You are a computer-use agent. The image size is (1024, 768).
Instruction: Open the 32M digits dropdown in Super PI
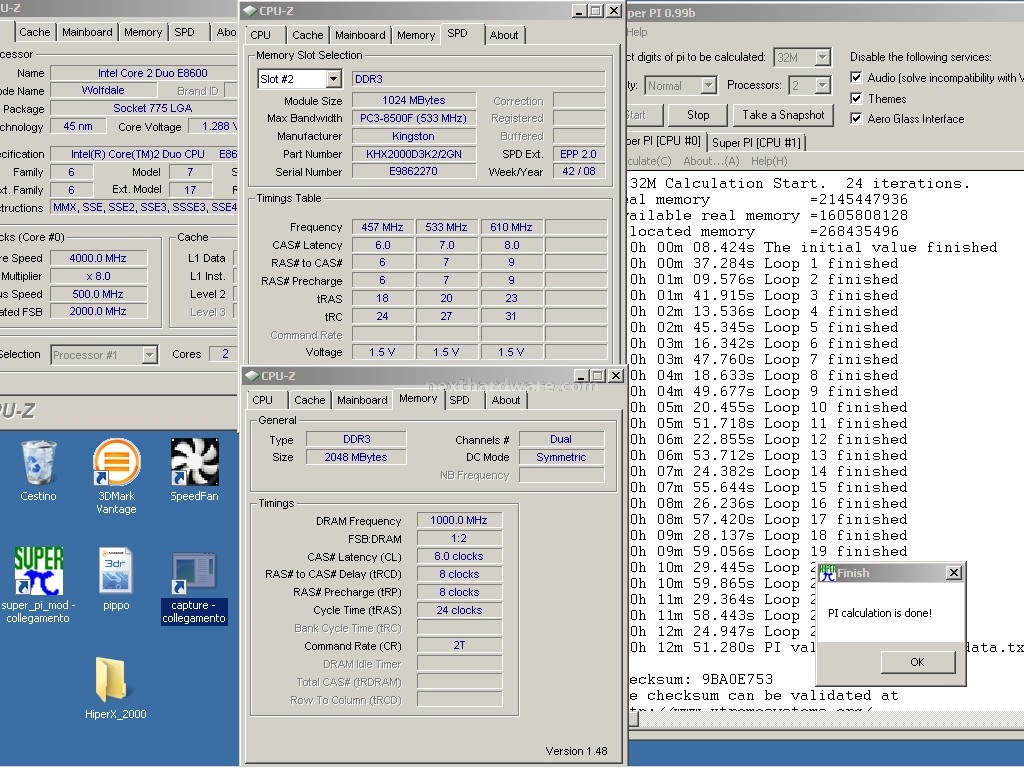(823, 57)
